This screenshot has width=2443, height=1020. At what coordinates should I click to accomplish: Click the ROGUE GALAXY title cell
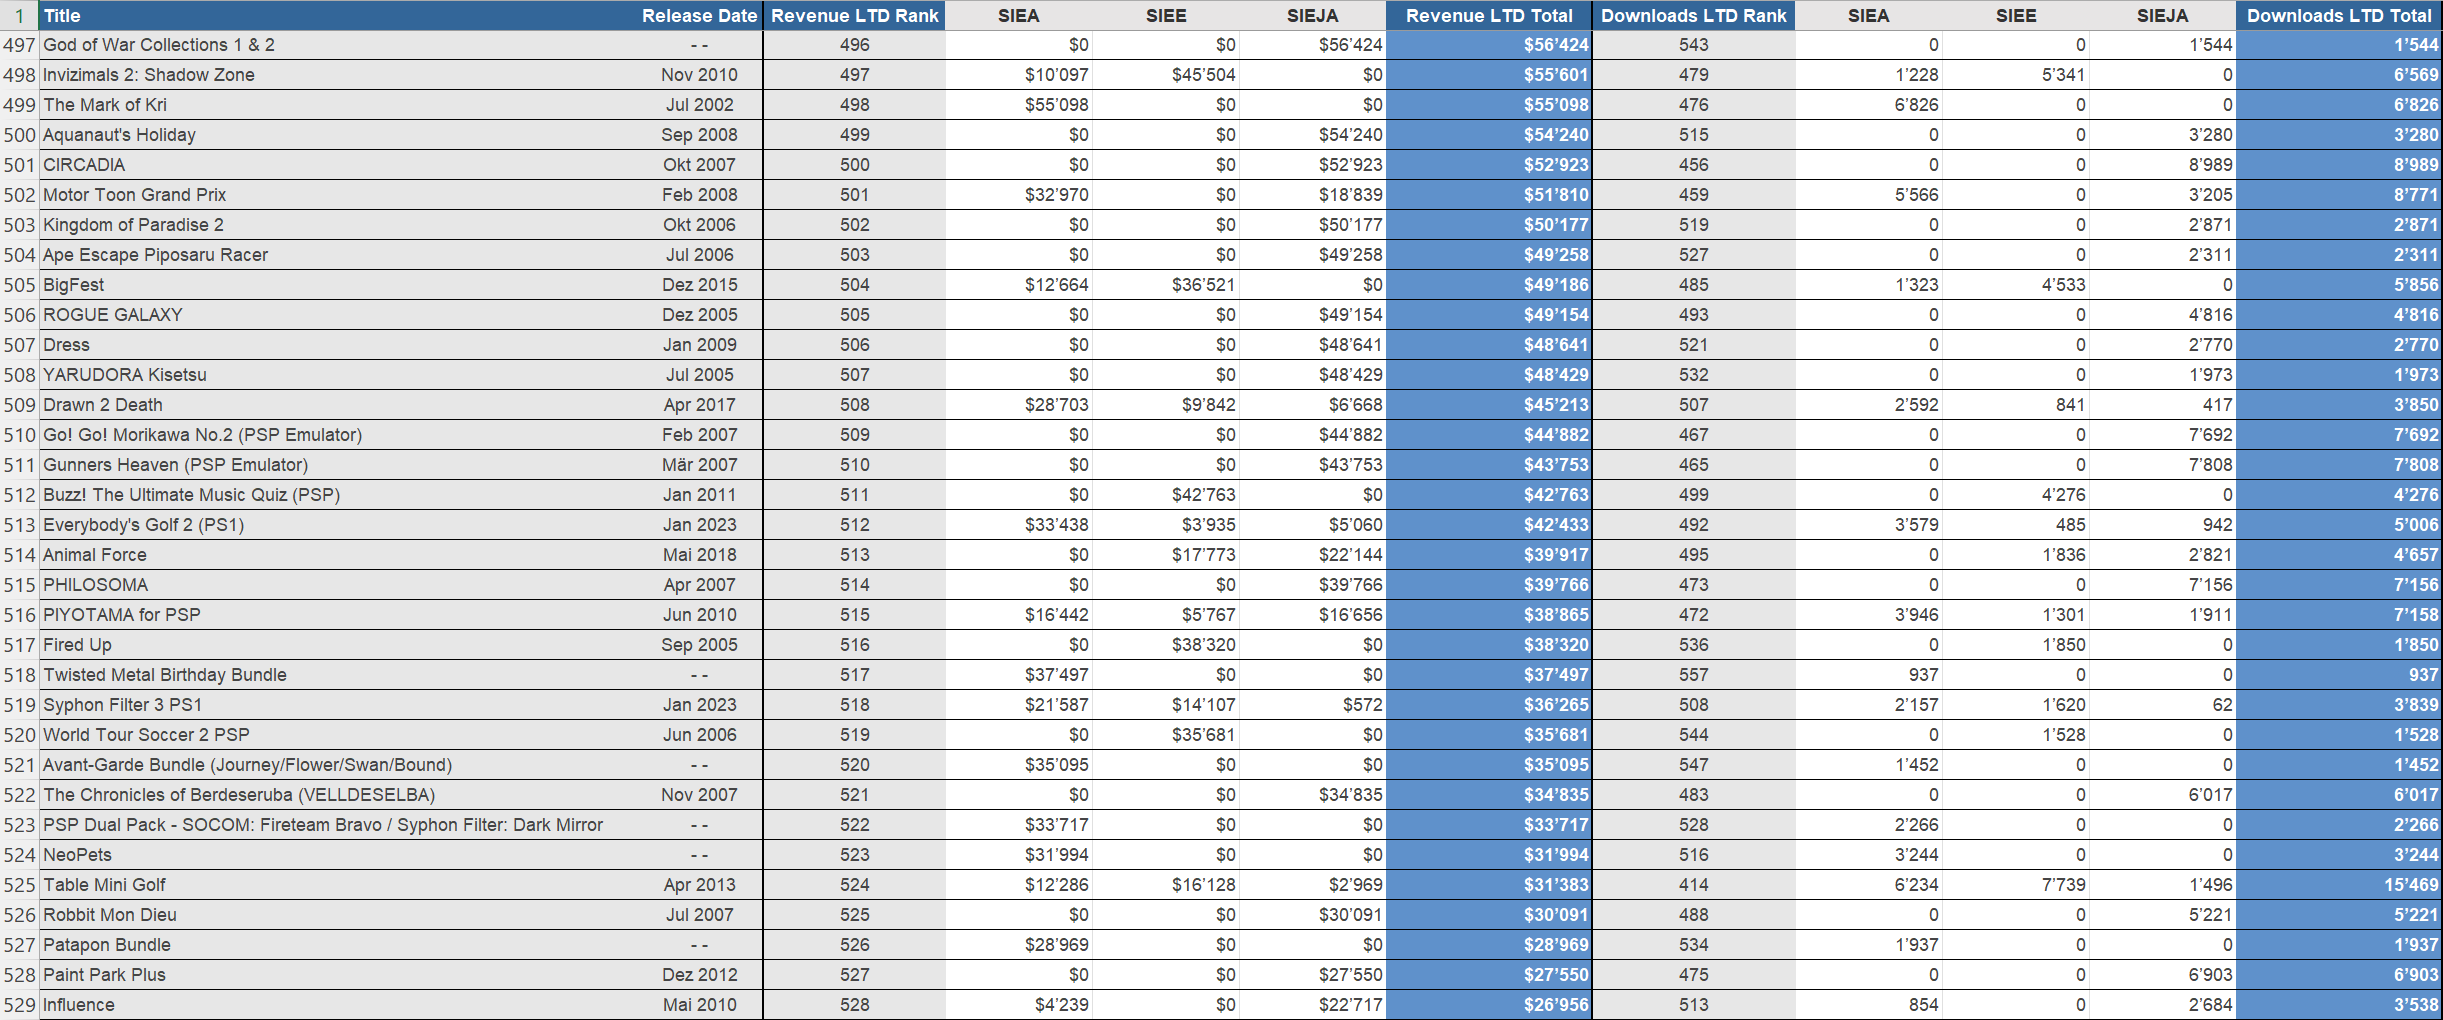pos(113,315)
